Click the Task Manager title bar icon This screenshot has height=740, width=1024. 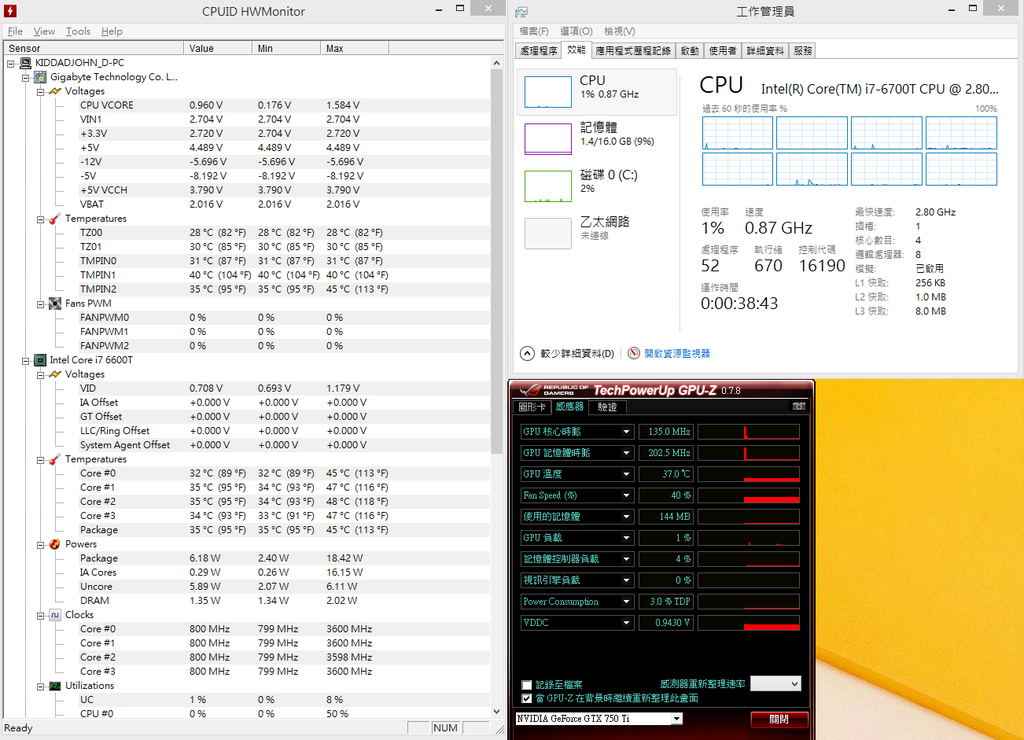521,11
